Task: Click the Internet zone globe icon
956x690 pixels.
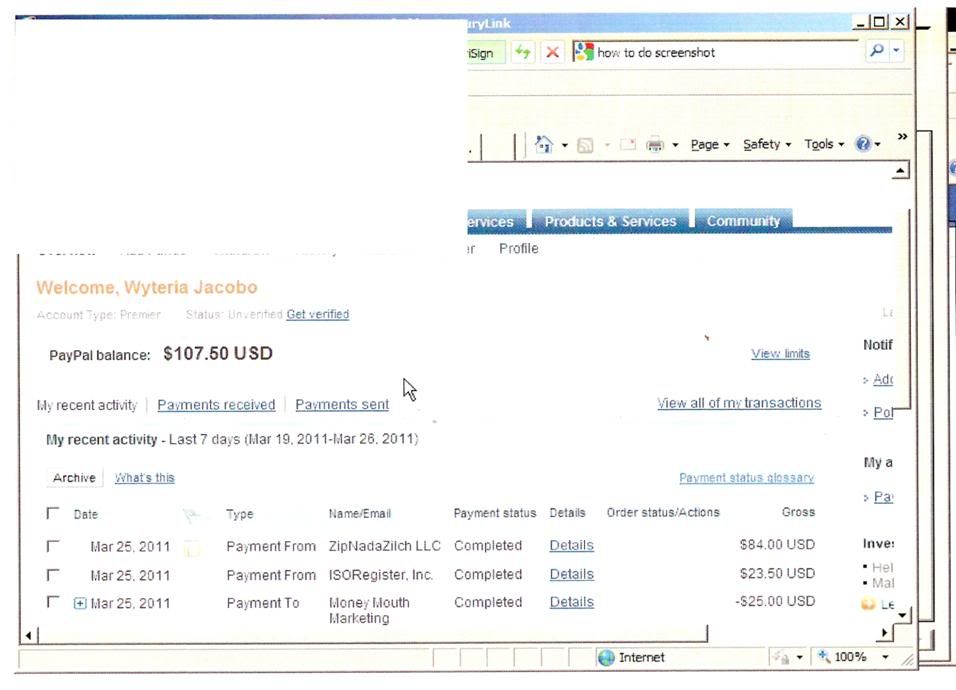Action: [606, 658]
